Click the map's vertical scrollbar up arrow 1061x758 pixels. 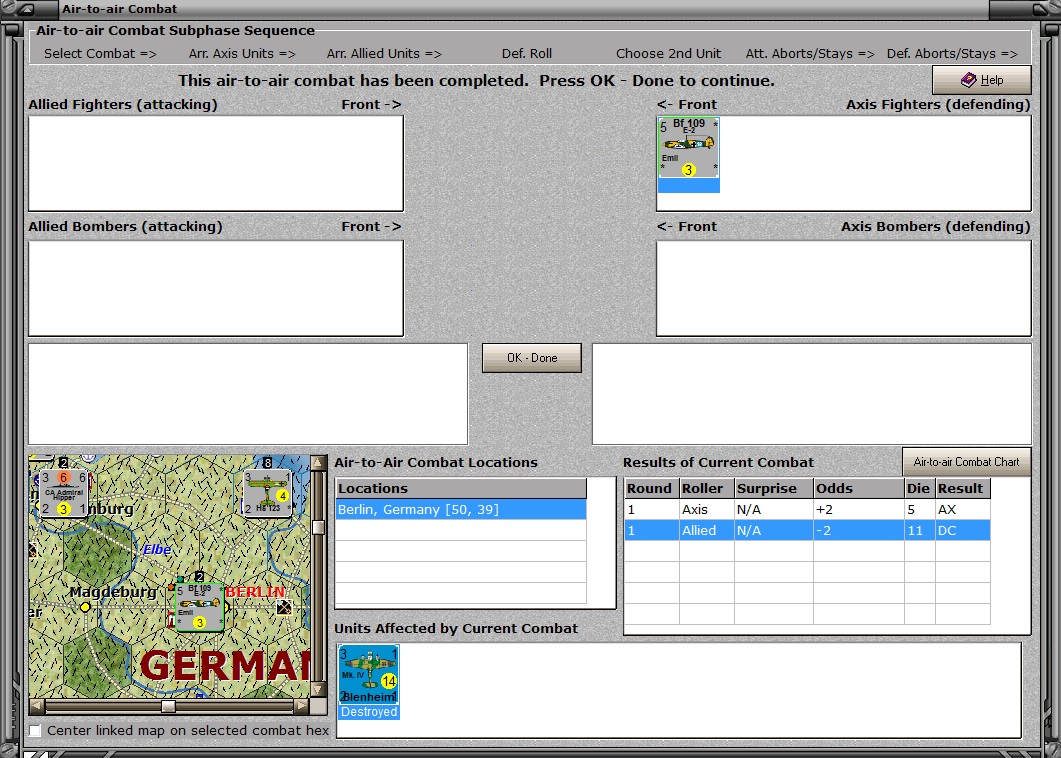318,464
